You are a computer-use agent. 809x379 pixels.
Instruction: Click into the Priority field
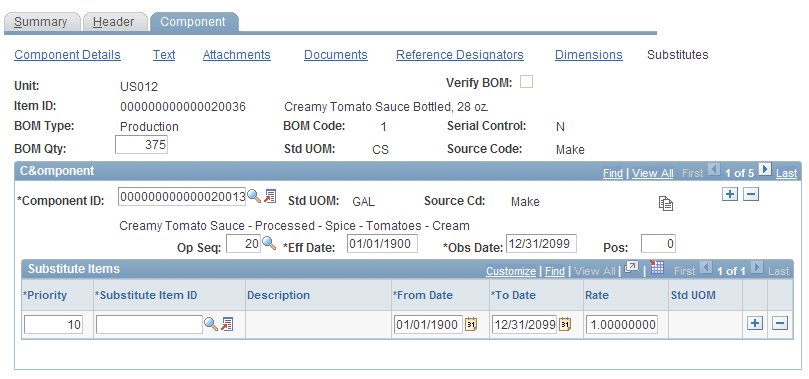click(53, 325)
